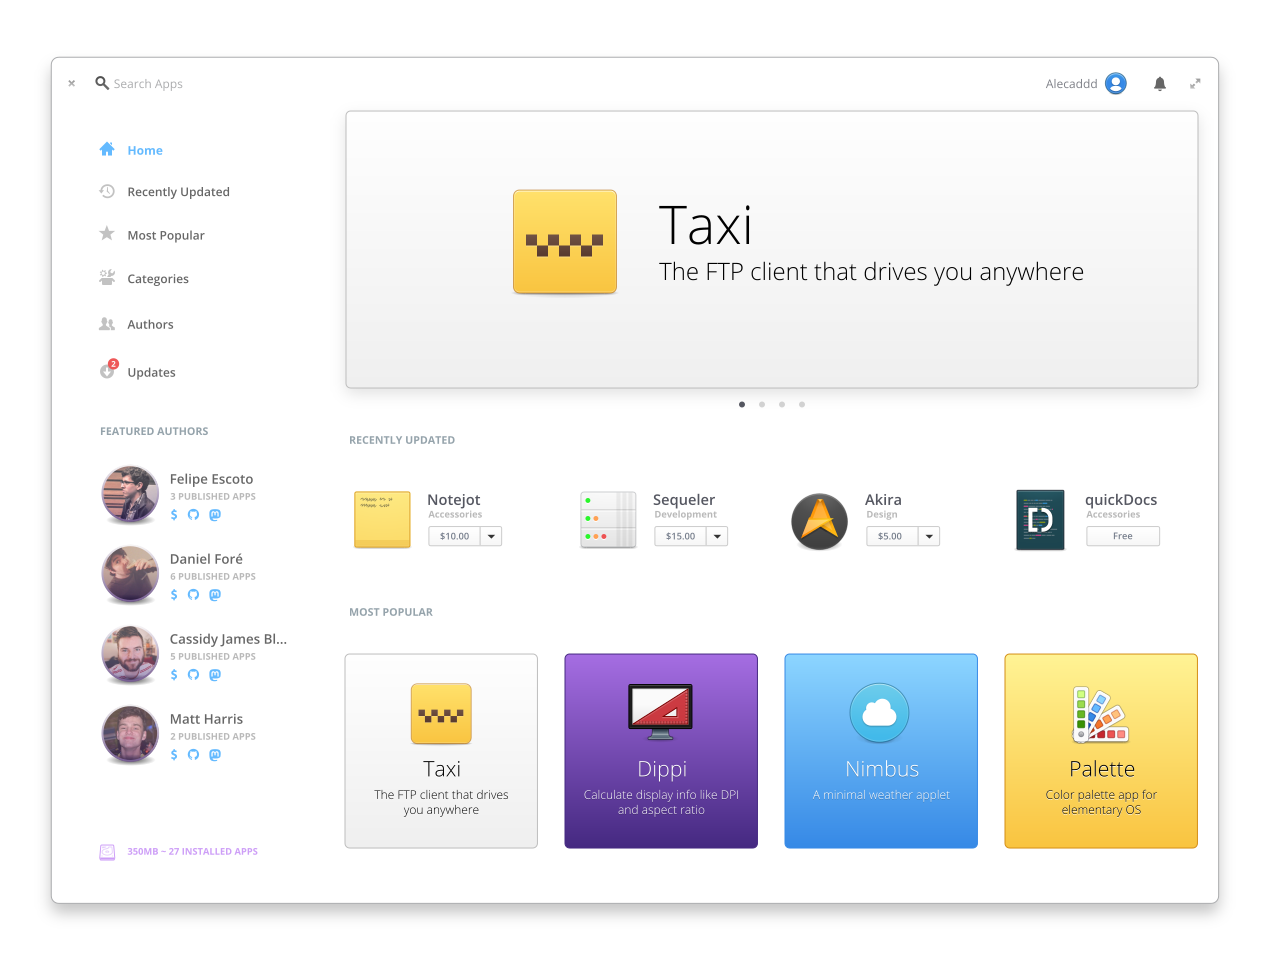Open Felipe Escoto's Mastodon icon
This screenshot has height=960, width=1280.
(215, 515)
